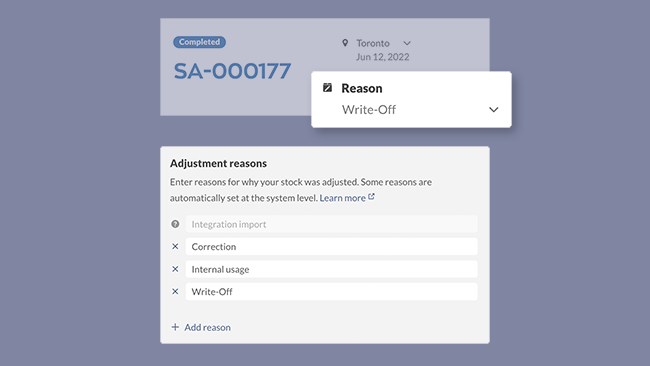Image resolution: width=650 pixels, height=366 pixels.
Task: Click into the Internal usage reason field
Action: (x=332, y=269)
